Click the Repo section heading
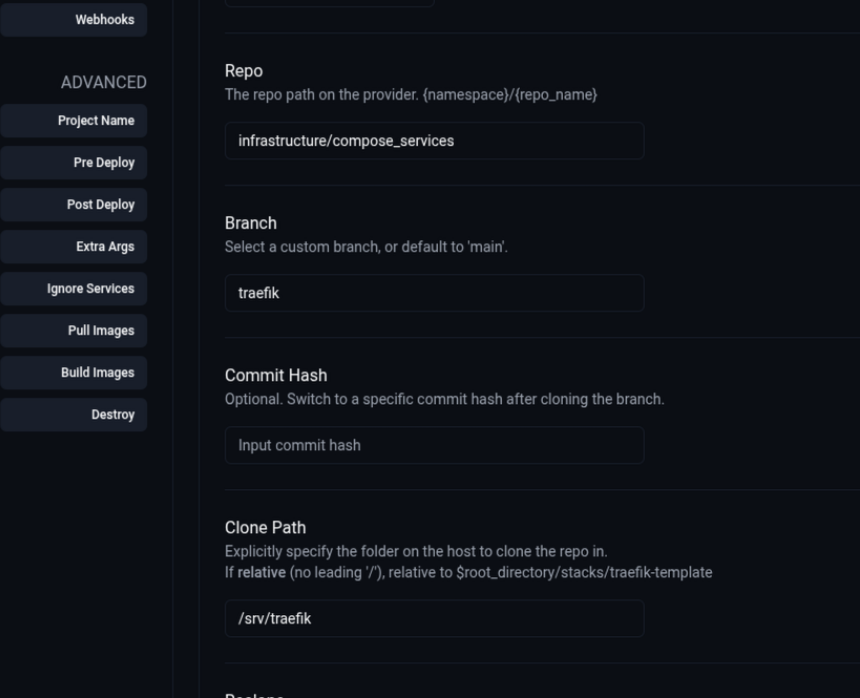Screen dimensions: 860x698 (243, 71)
